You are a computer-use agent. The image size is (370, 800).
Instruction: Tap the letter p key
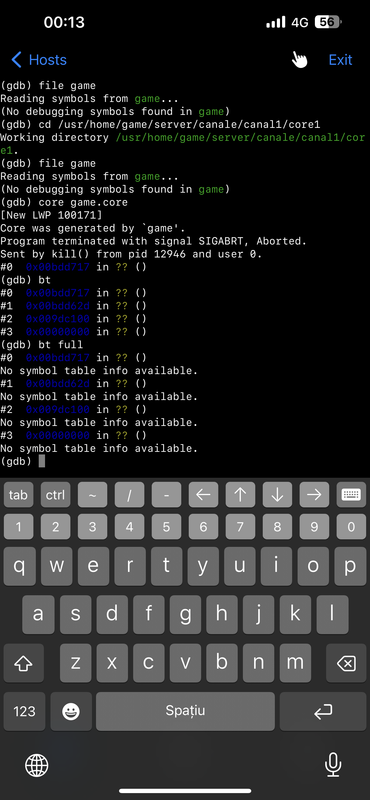tap(350, 566)
